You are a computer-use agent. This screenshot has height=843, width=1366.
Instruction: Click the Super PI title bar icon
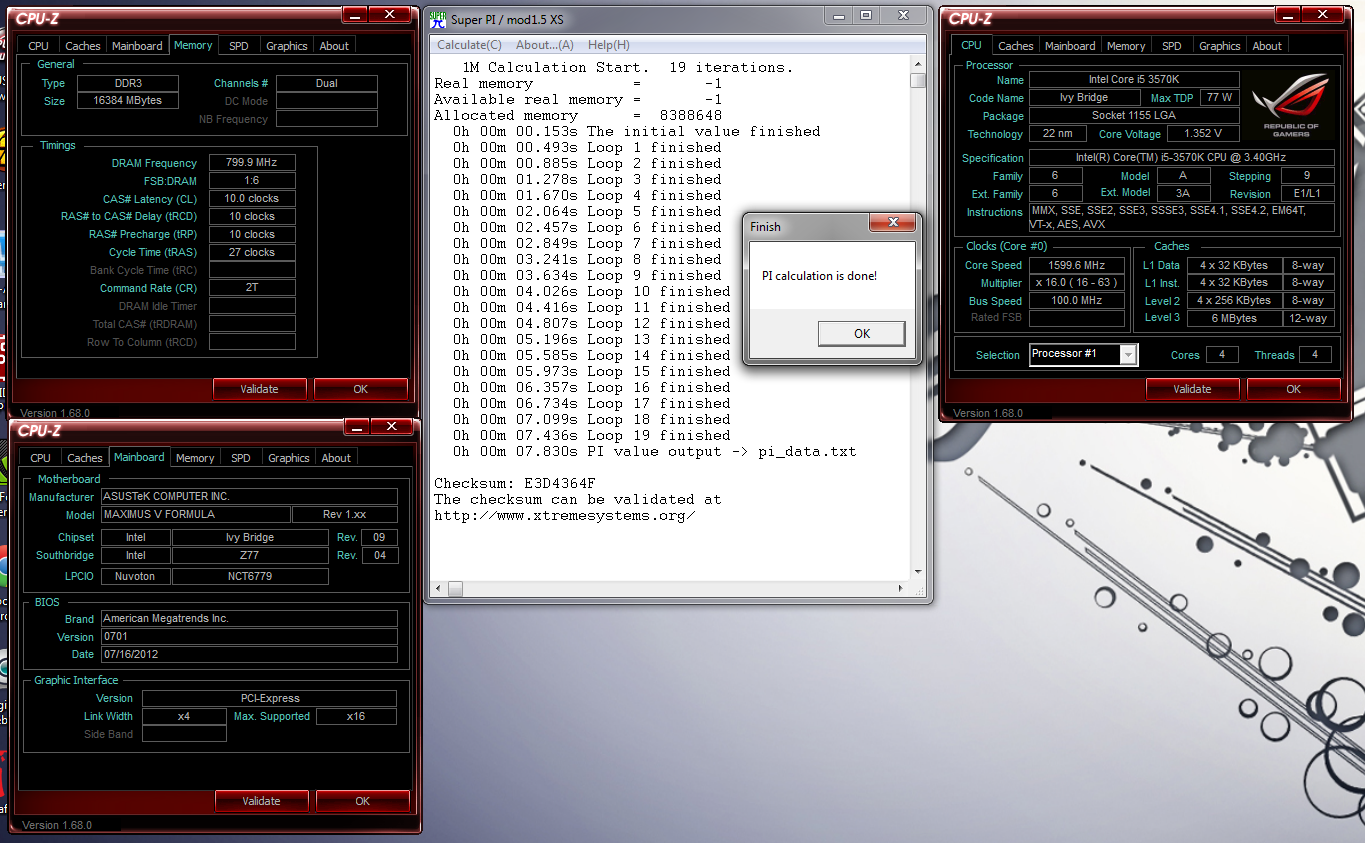(x=438, y=19)
